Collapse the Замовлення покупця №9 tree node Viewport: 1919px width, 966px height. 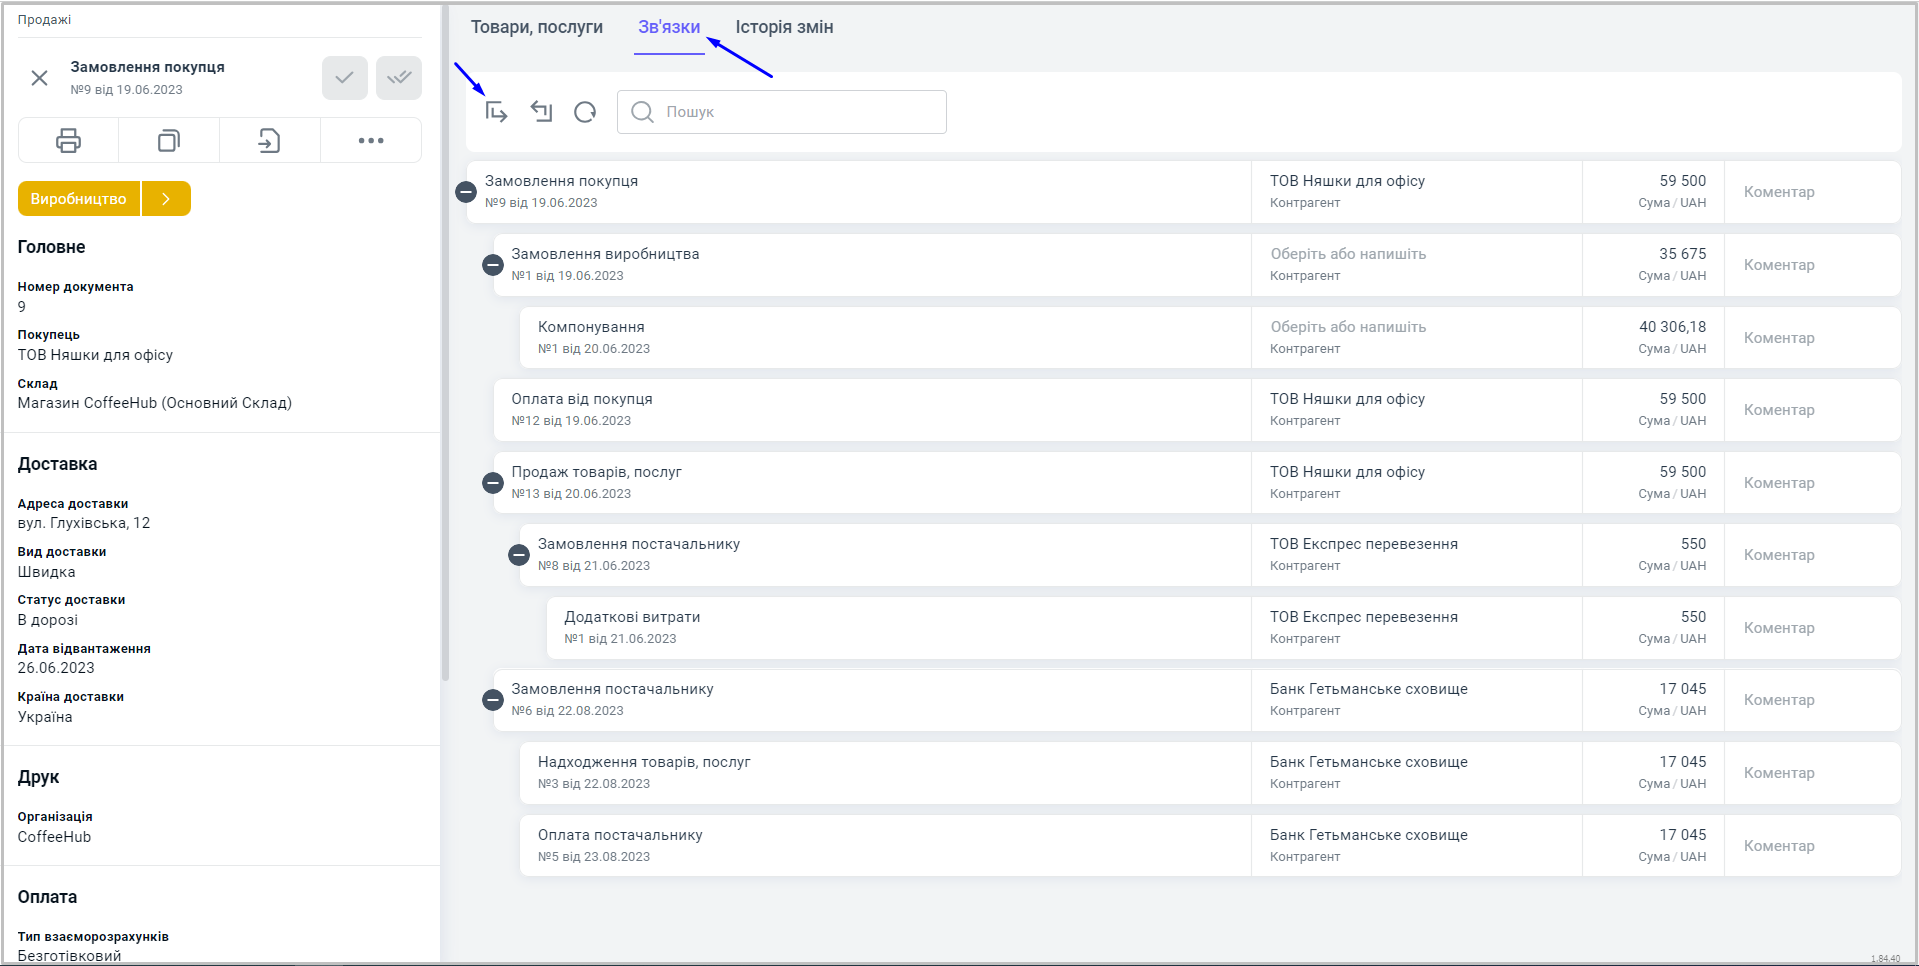[466, 192]
